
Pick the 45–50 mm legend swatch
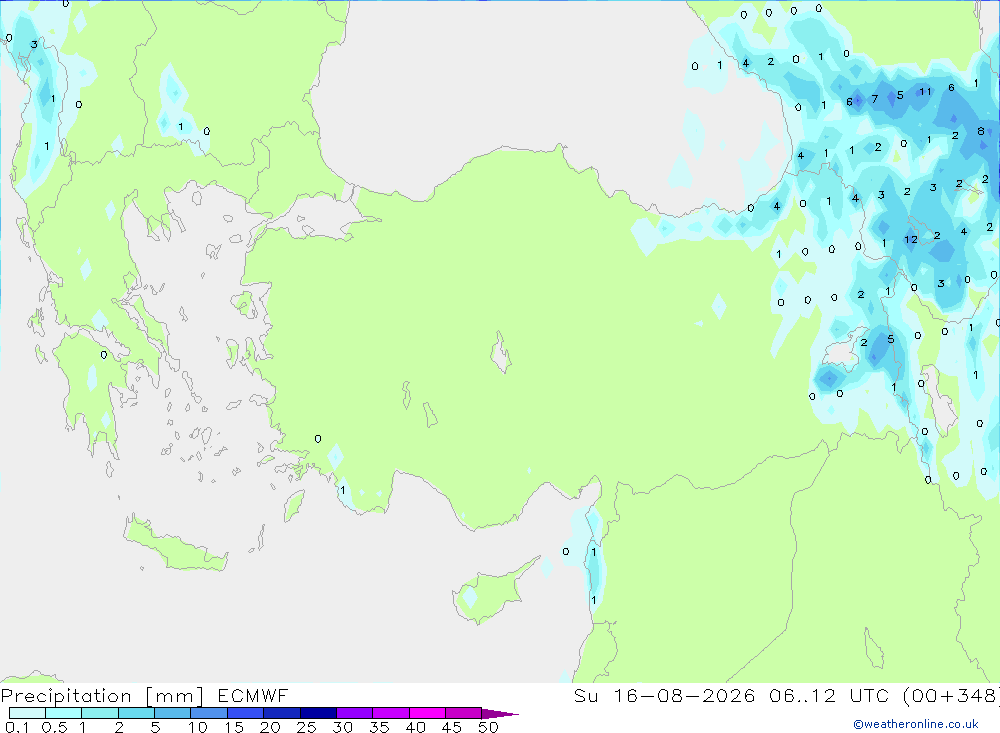tap(463, 713)
